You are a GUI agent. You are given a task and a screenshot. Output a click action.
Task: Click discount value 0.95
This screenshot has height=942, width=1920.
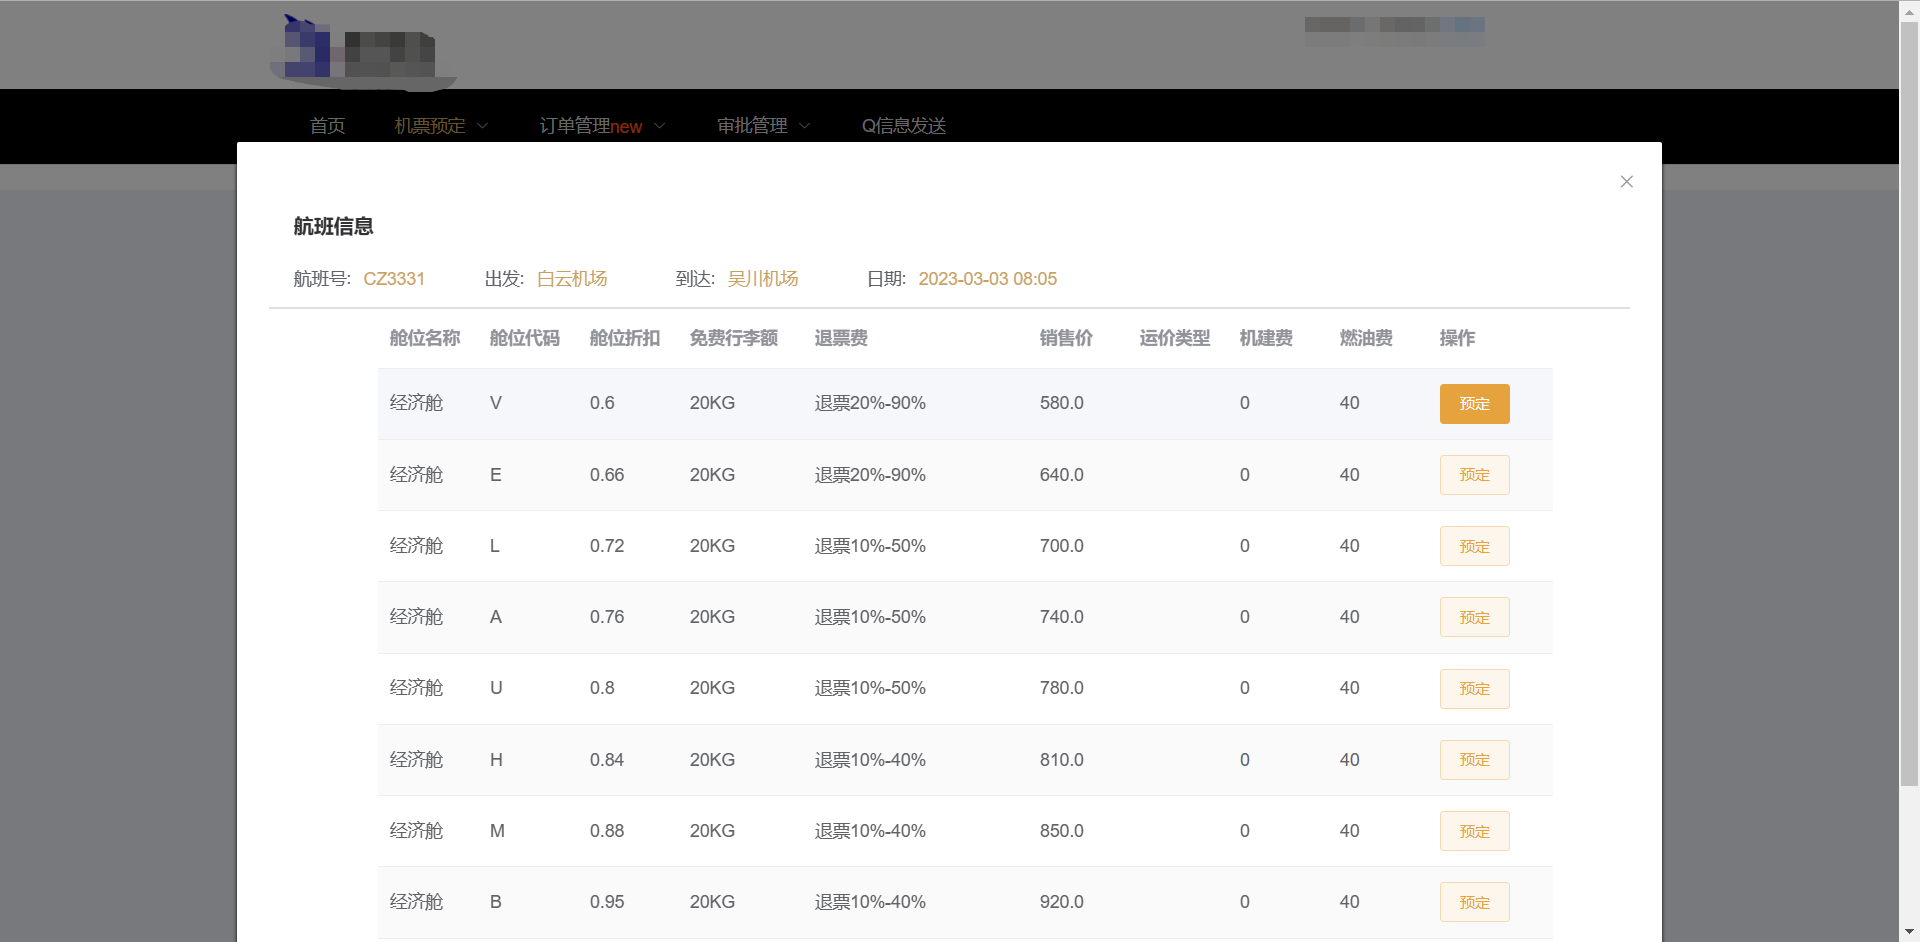(607, 902)
